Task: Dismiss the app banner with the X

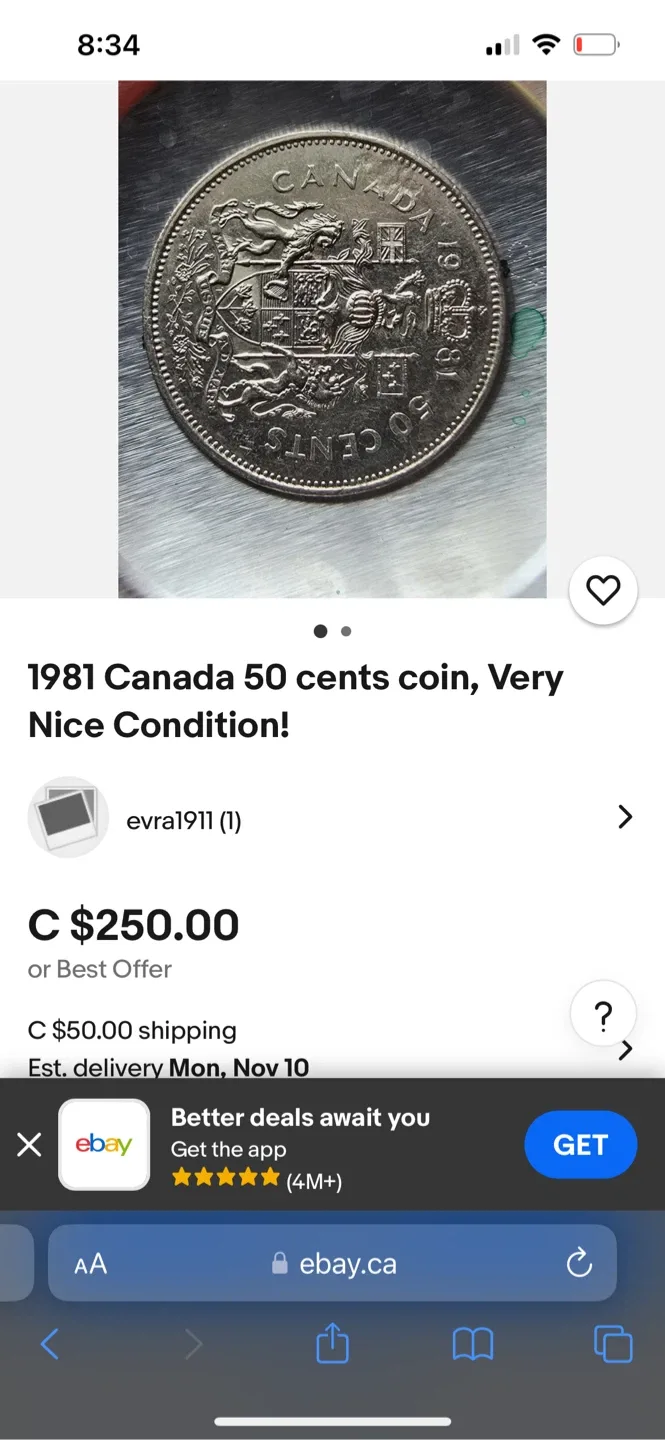Action: (x=29, y=1144)
